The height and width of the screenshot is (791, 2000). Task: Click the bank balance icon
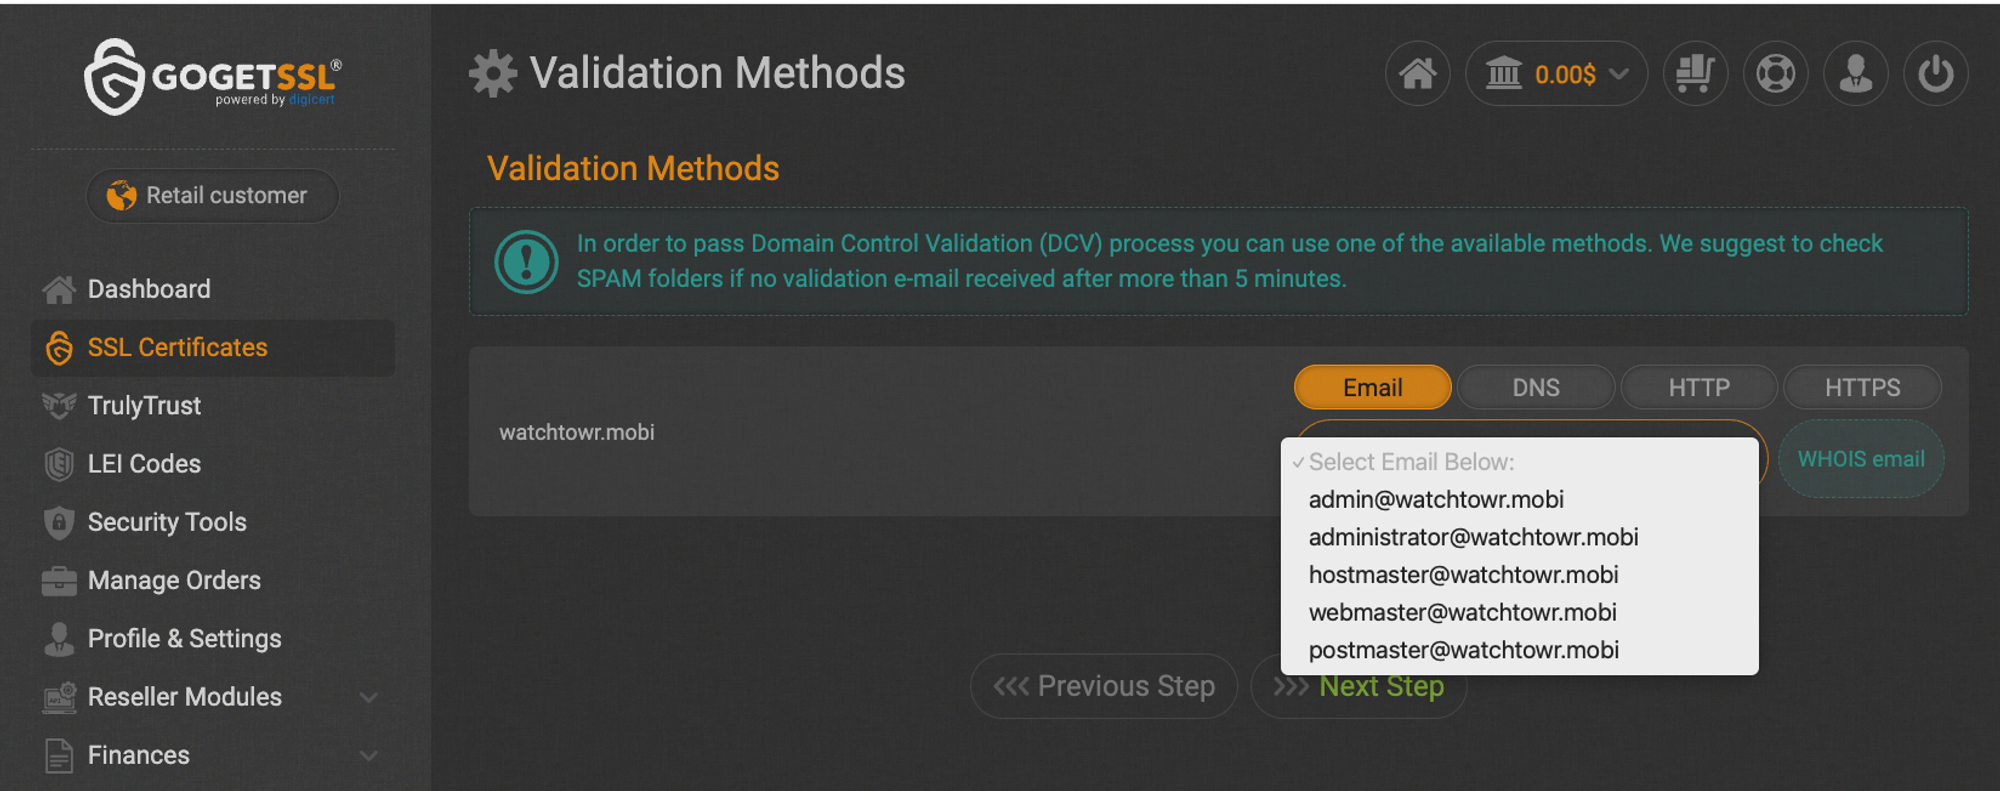(1503, 73)
